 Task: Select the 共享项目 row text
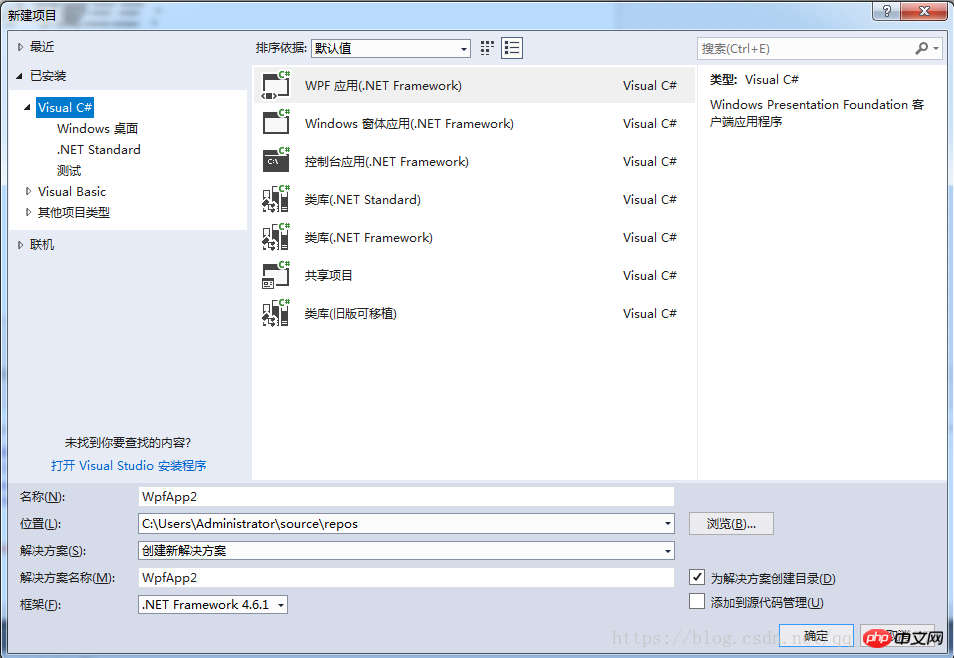(x=329, y=275)
